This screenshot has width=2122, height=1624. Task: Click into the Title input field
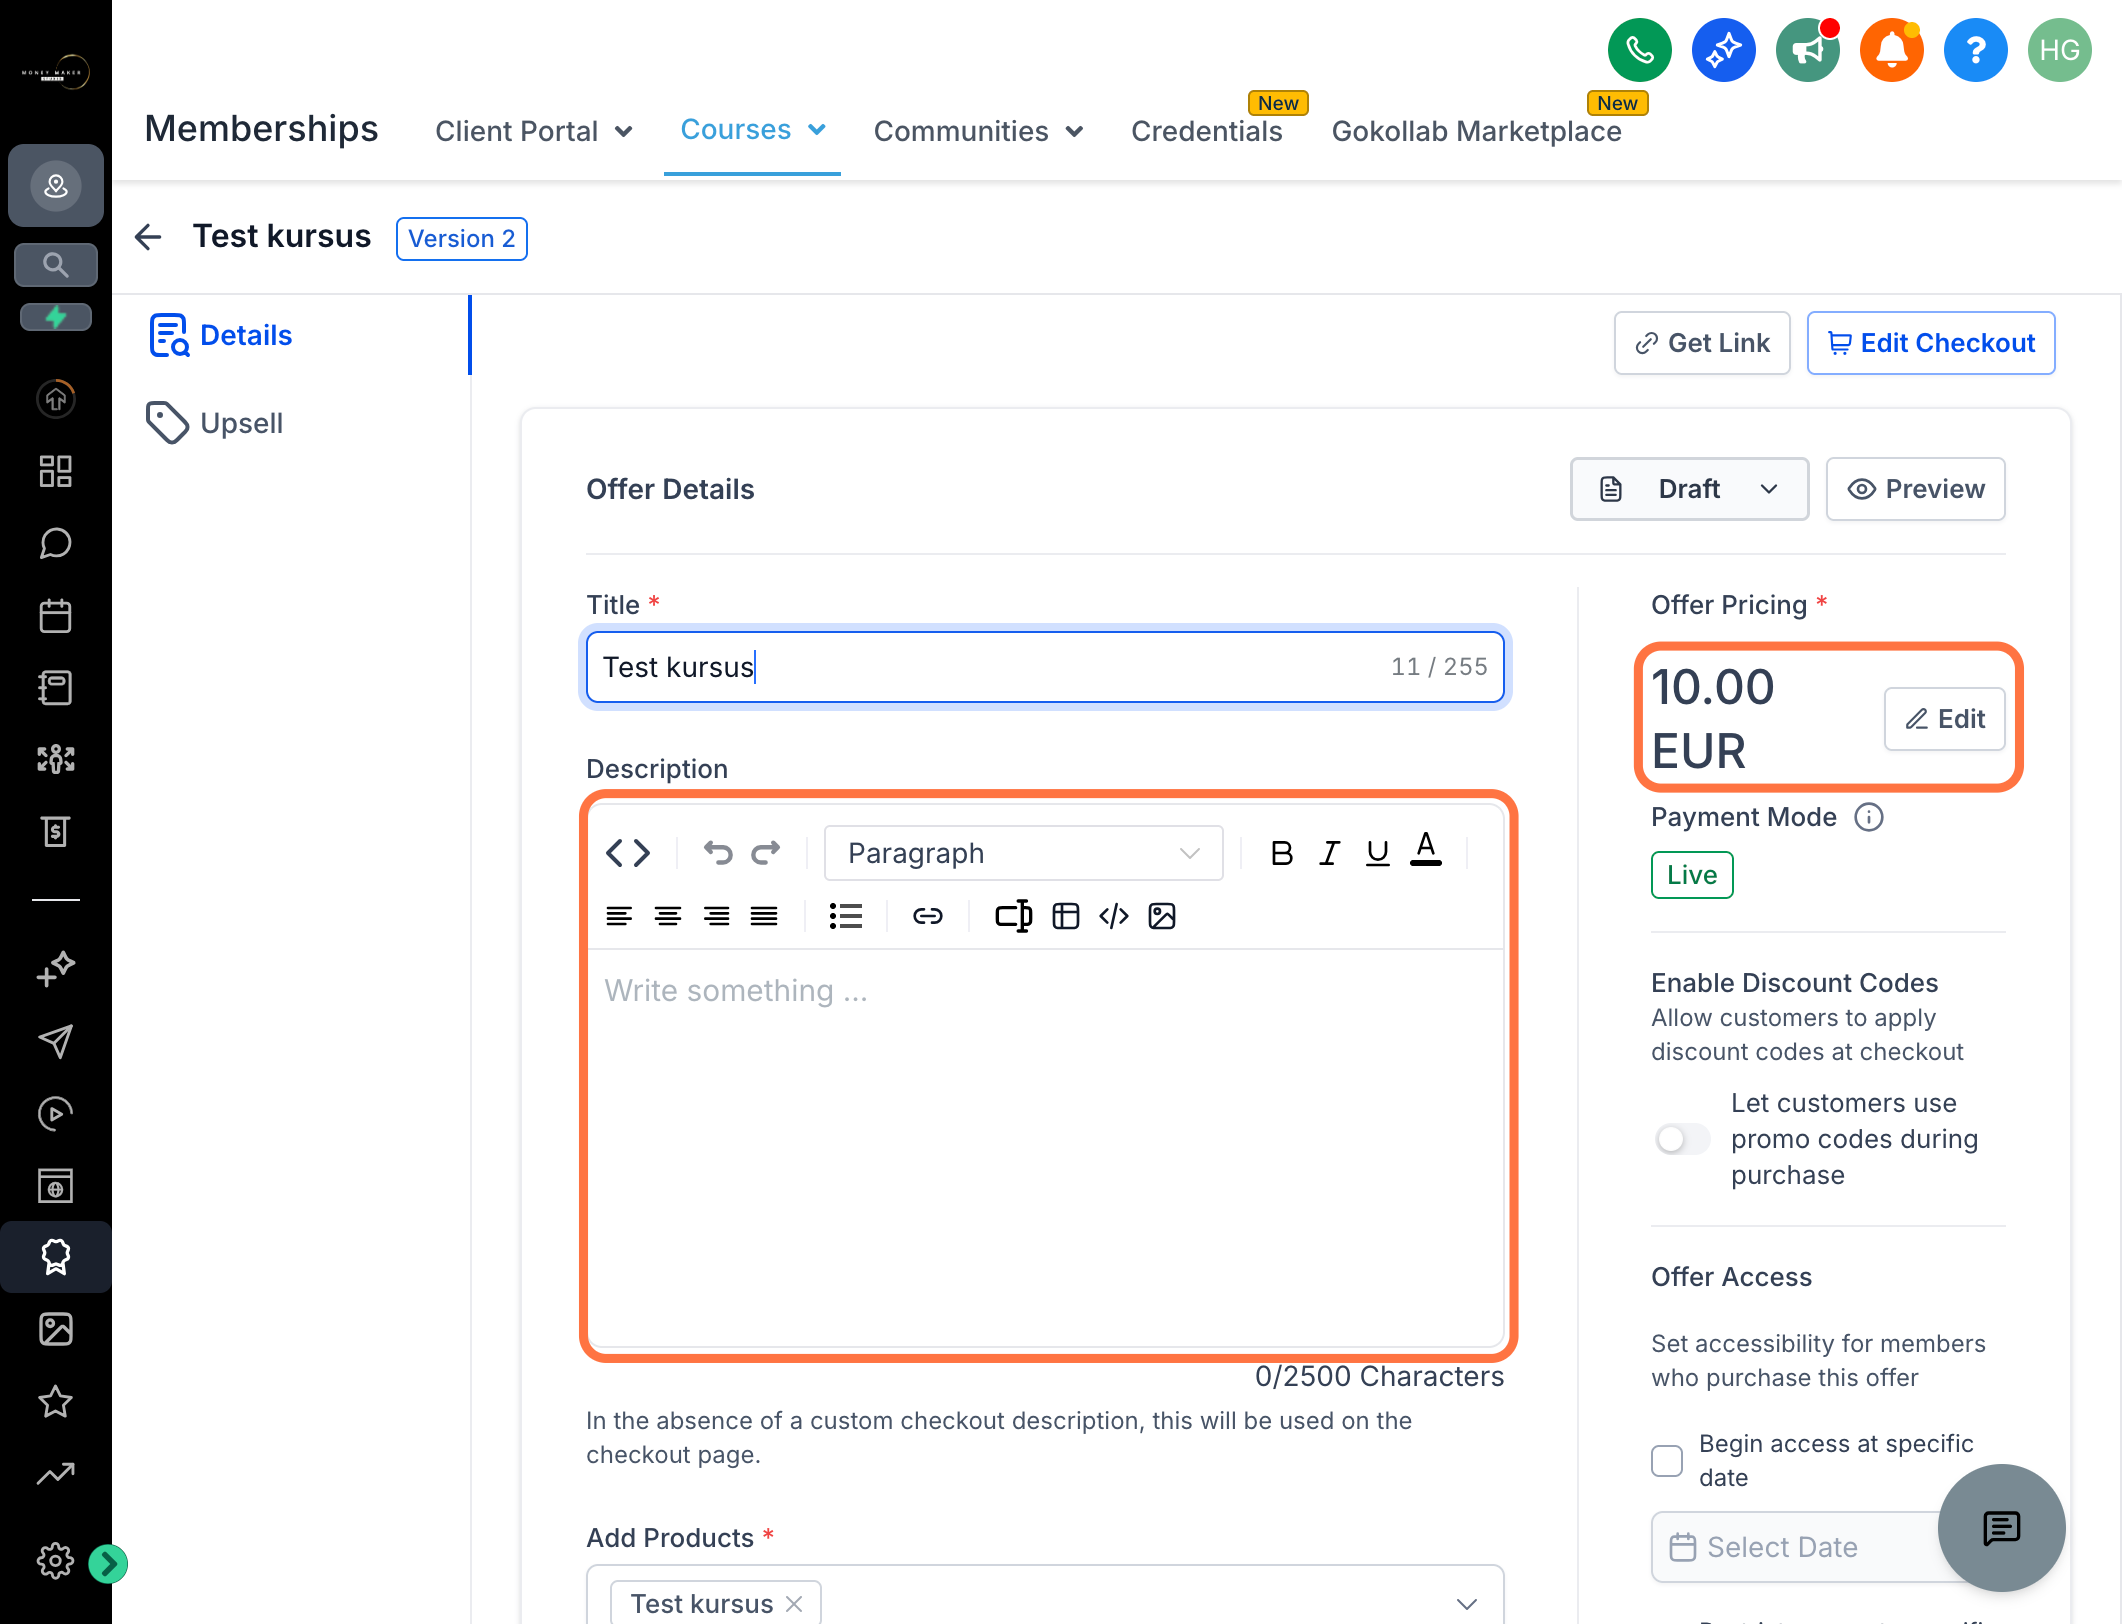pos(1045,667)
